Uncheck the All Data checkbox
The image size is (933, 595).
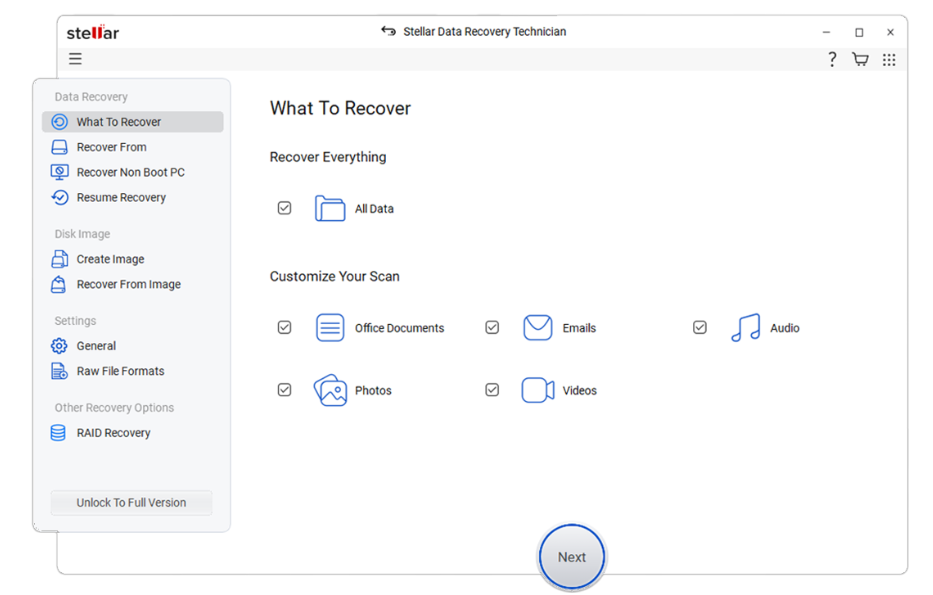click(x=284, y=207)
